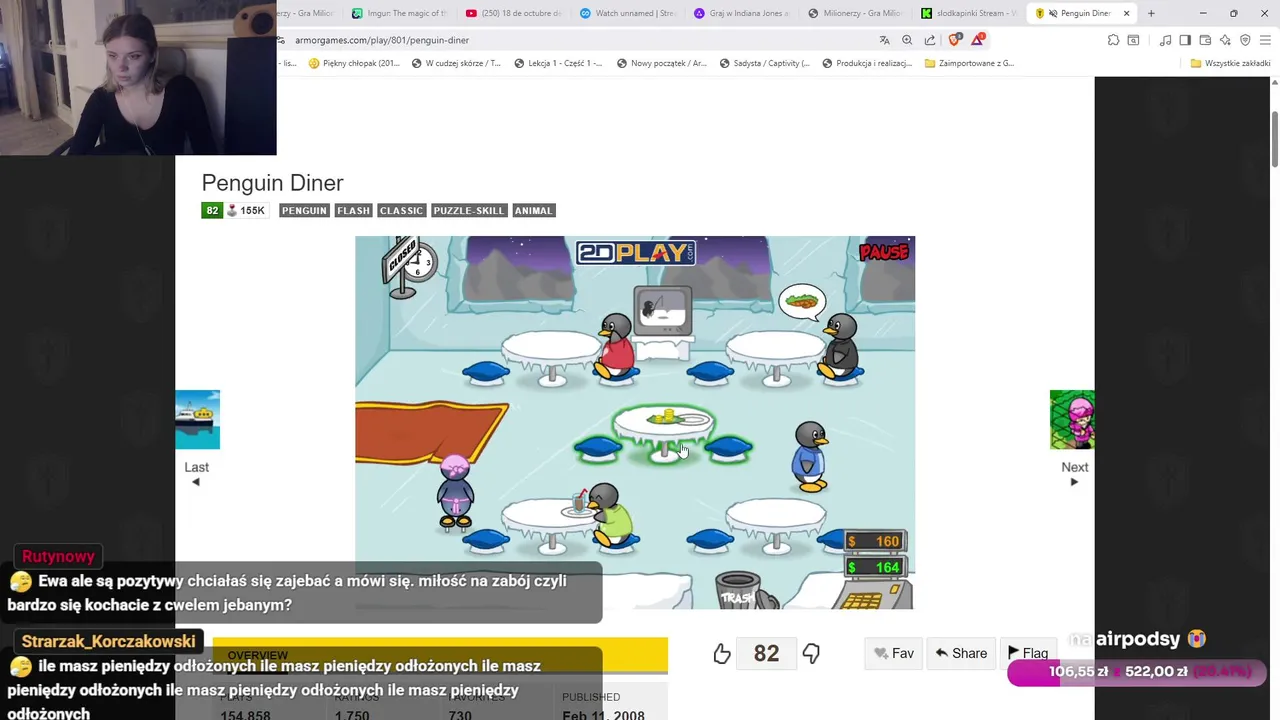Click the blue-shirt standing penguin

[810, 456]
